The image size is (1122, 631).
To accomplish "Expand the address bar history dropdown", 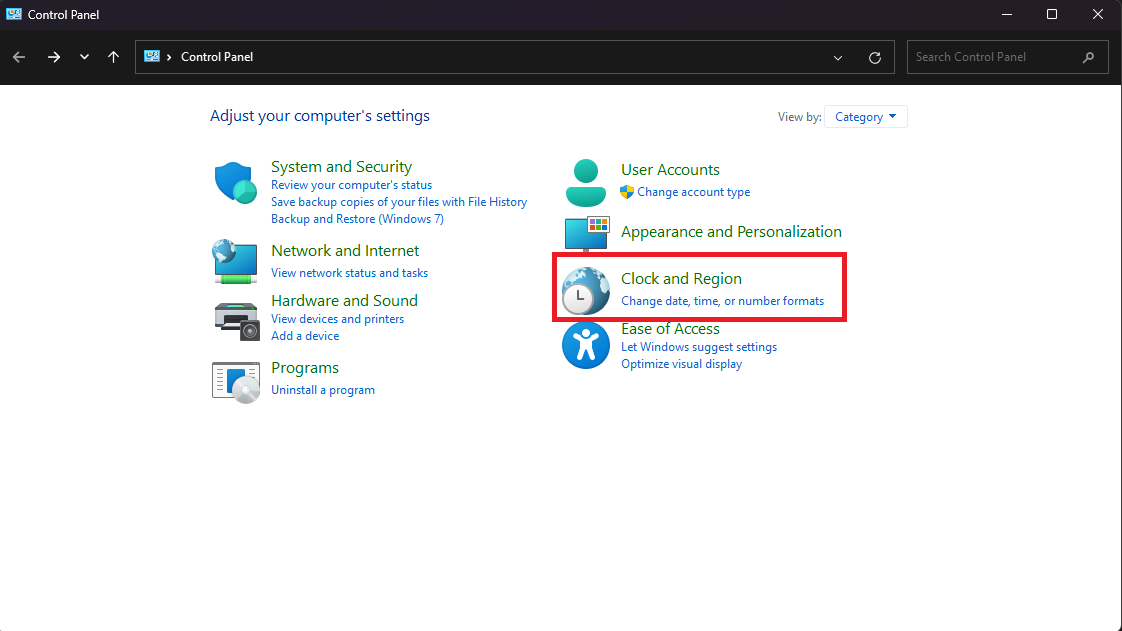I will point(838,58).
